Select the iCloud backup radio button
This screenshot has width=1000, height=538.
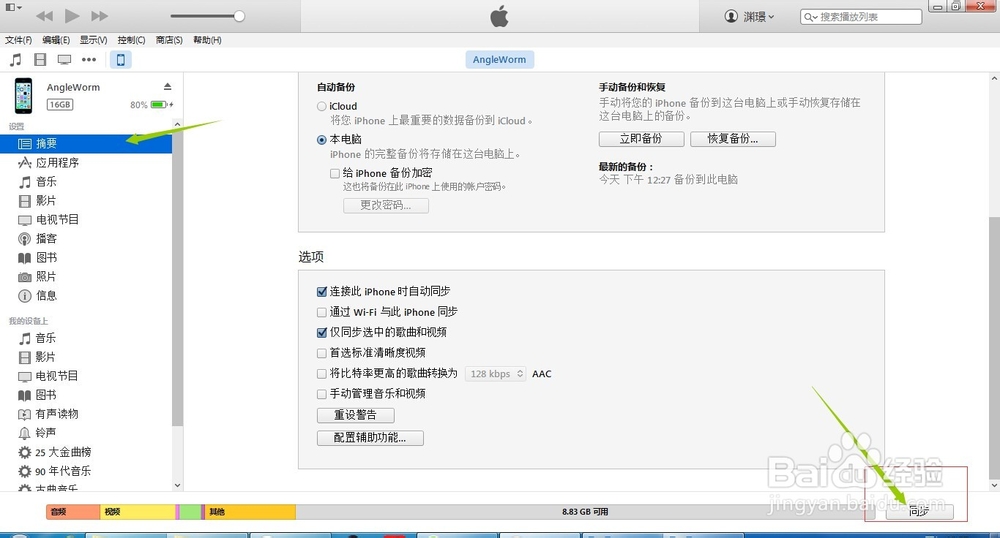tap(322, 106)
